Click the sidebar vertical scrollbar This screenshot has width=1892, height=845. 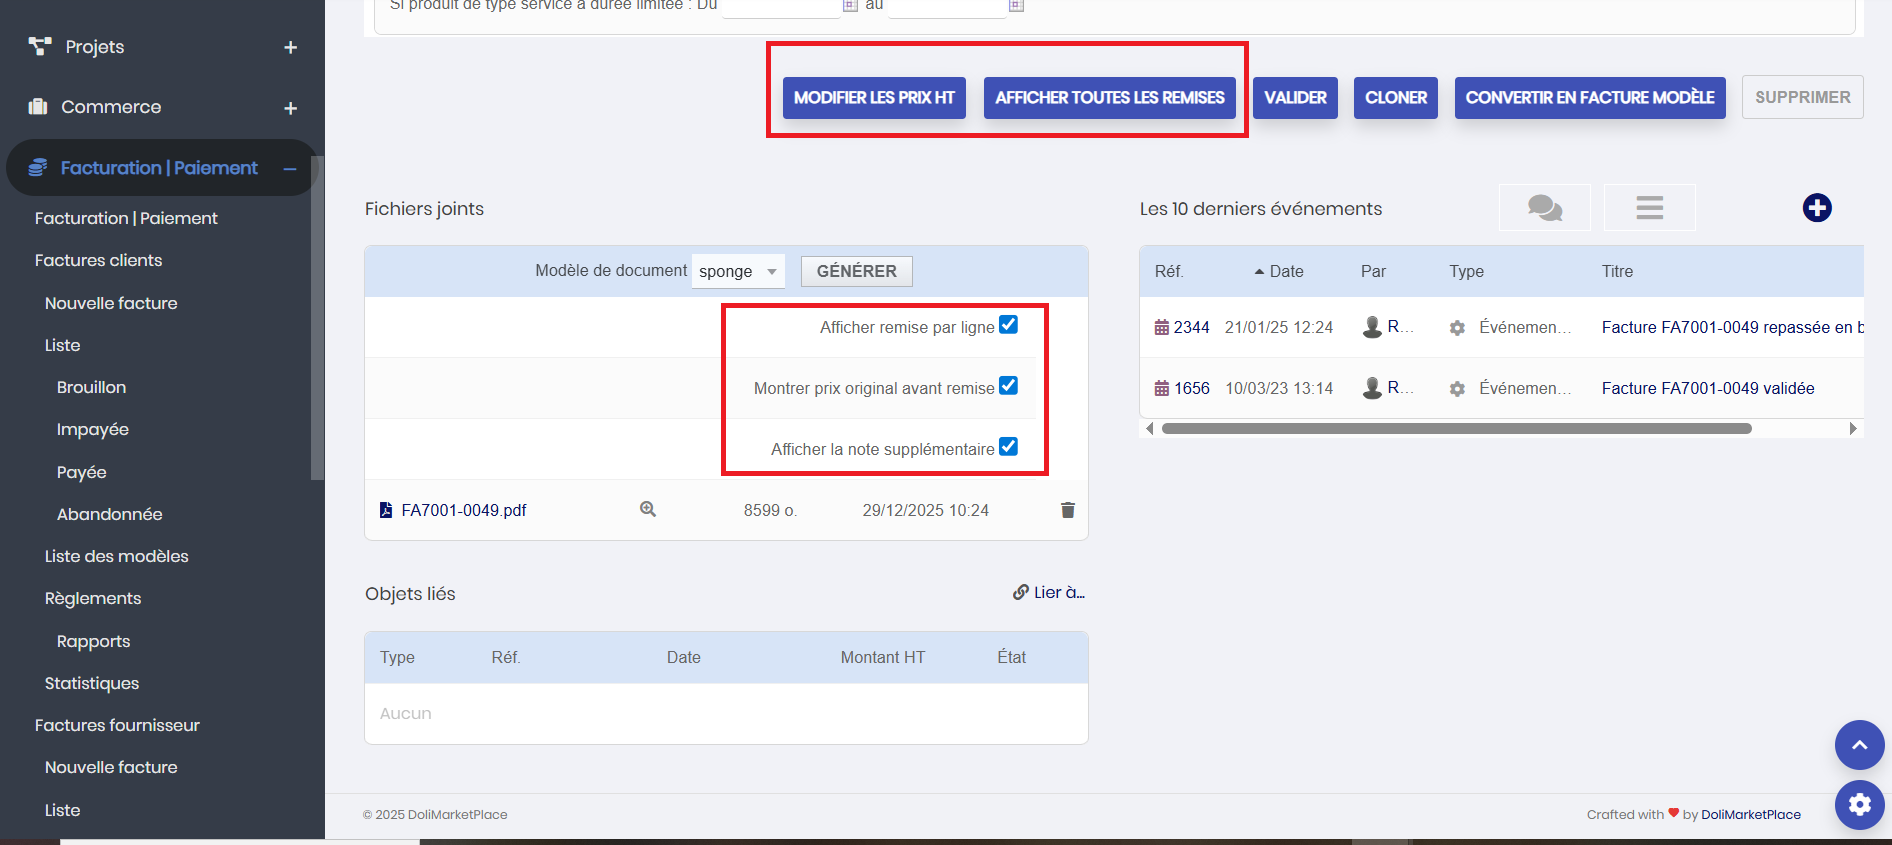point(318,320)
